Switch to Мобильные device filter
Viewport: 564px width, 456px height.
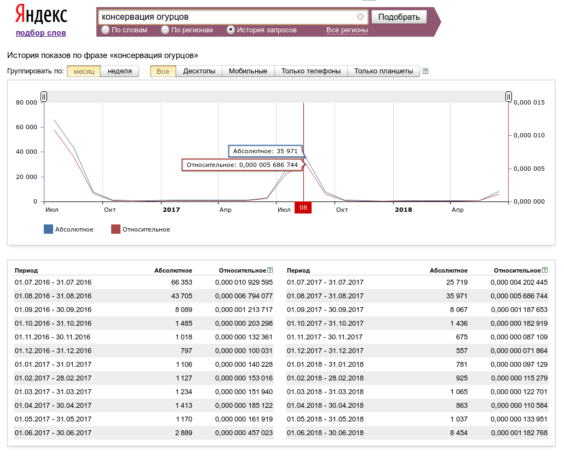248,71
